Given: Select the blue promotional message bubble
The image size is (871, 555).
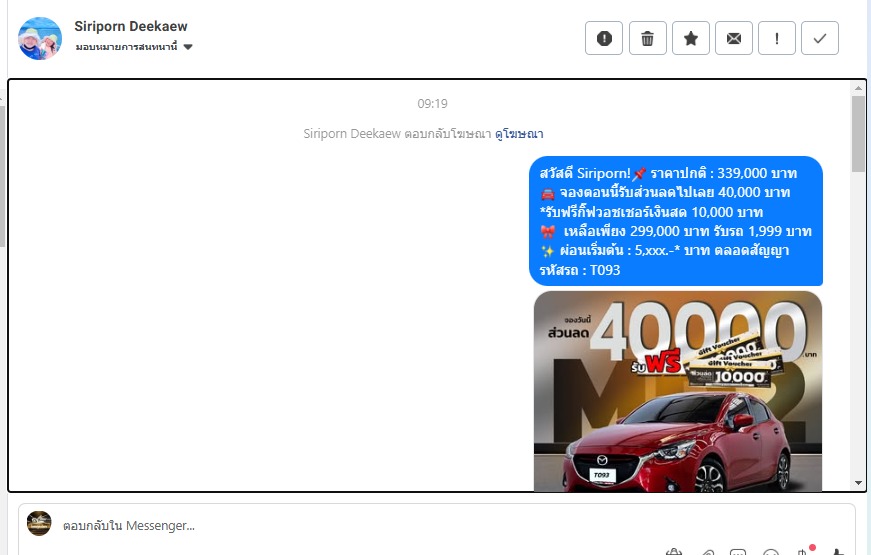Looking at the screenshot, I should 675,221.
